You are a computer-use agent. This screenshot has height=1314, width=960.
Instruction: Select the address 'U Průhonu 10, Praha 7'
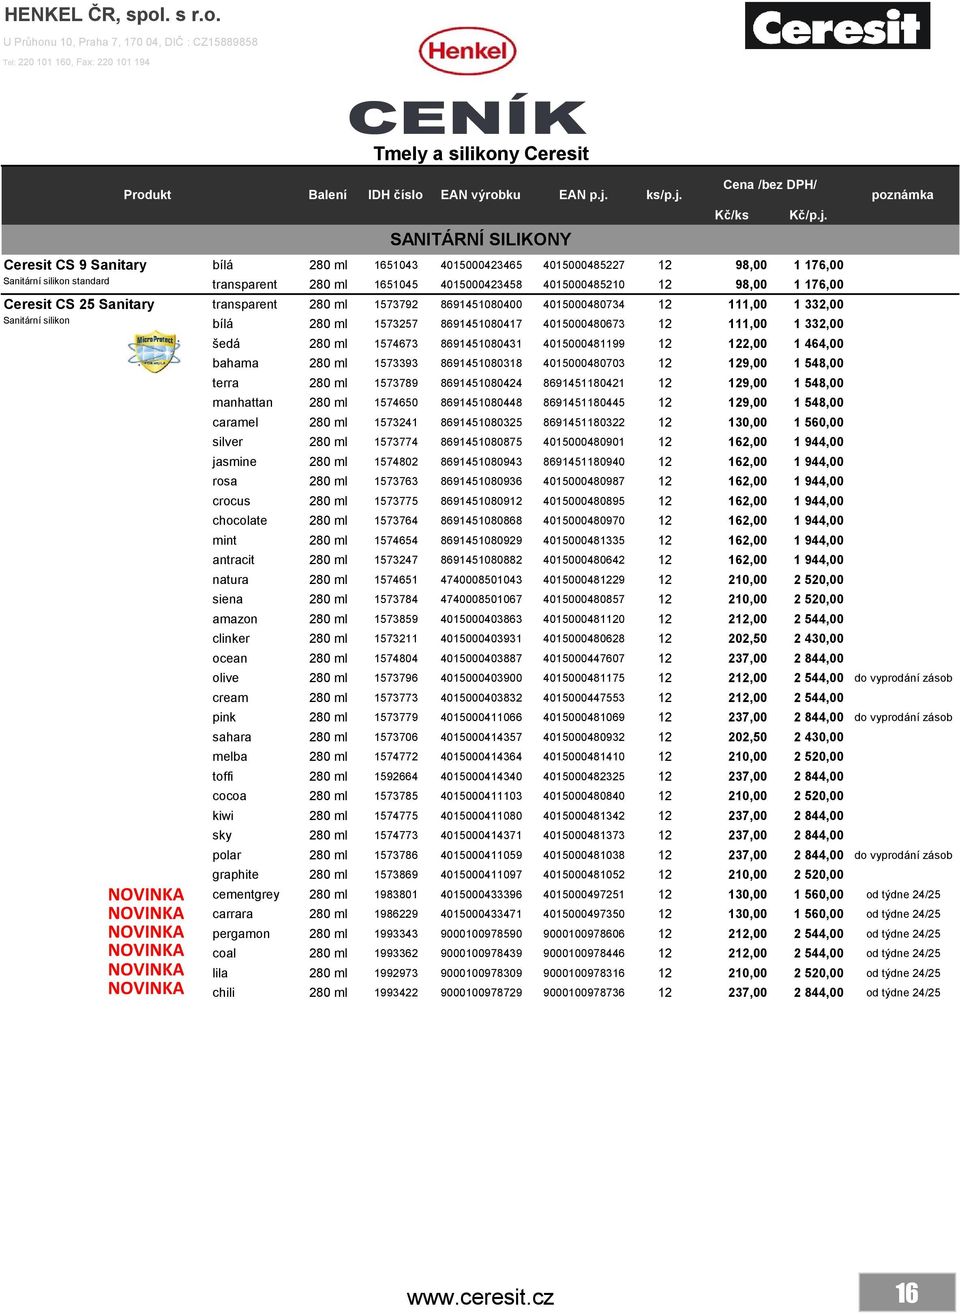65,42
